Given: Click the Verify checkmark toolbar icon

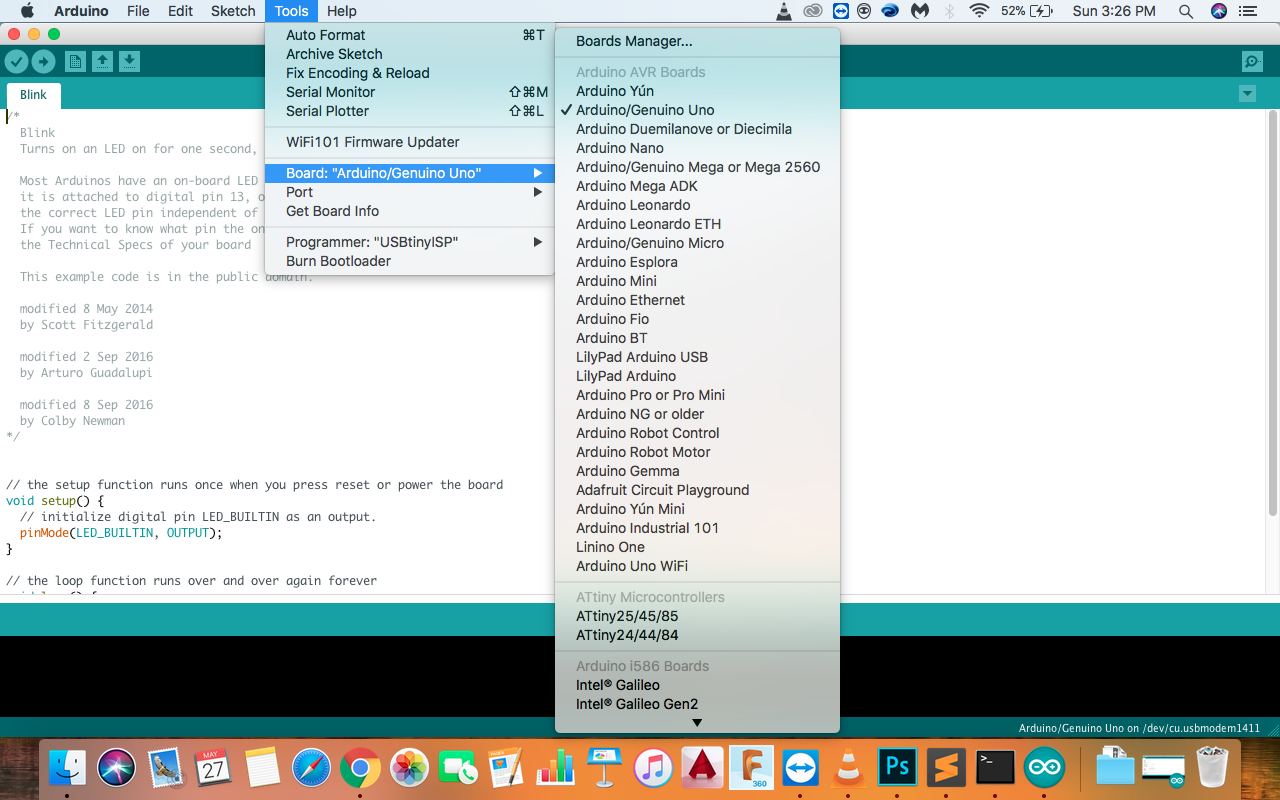Looking at the screenshot, I should [x=17, y=62].
